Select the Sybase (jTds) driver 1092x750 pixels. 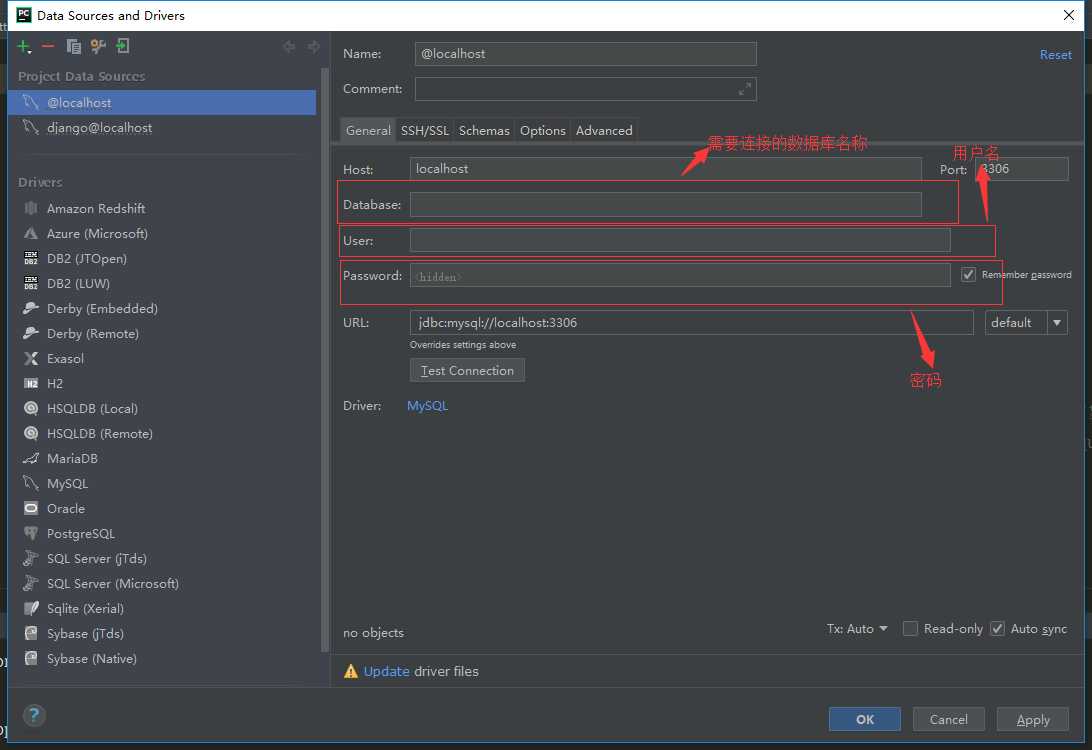point(86,634)
